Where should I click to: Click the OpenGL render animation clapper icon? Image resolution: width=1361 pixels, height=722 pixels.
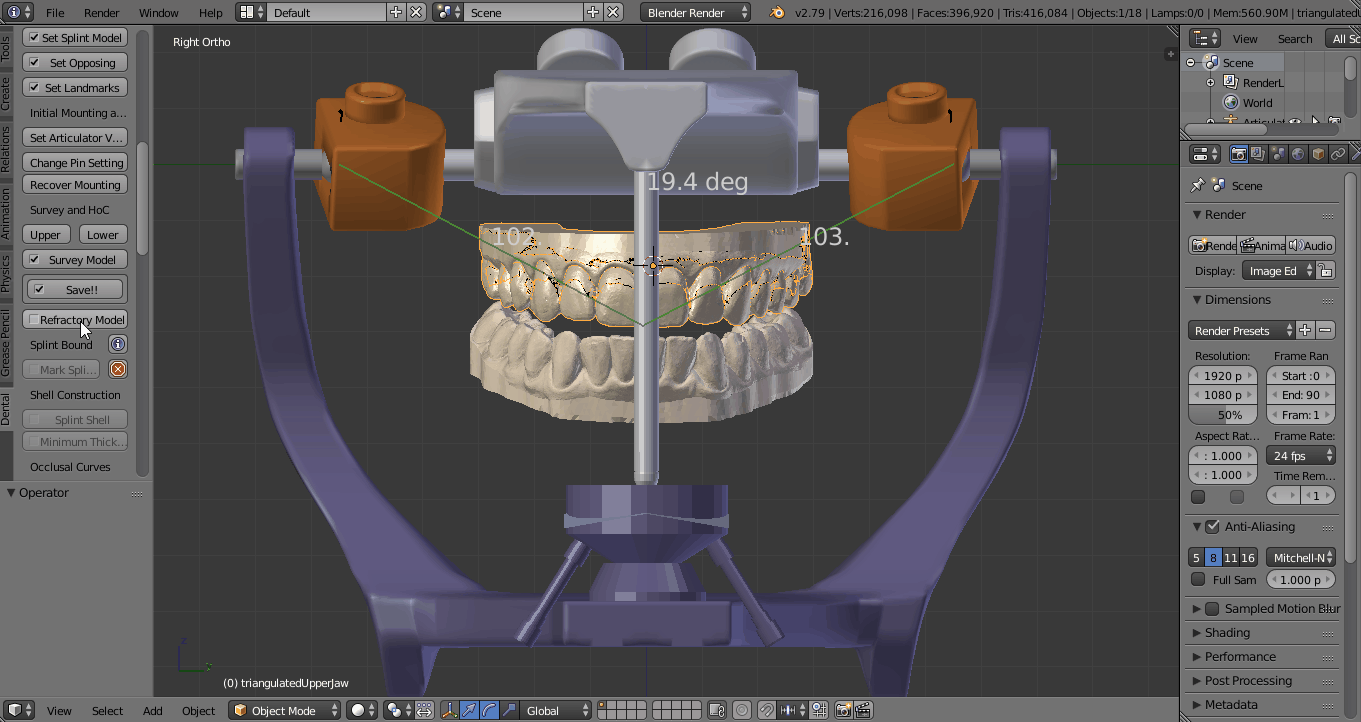point(863,710)
